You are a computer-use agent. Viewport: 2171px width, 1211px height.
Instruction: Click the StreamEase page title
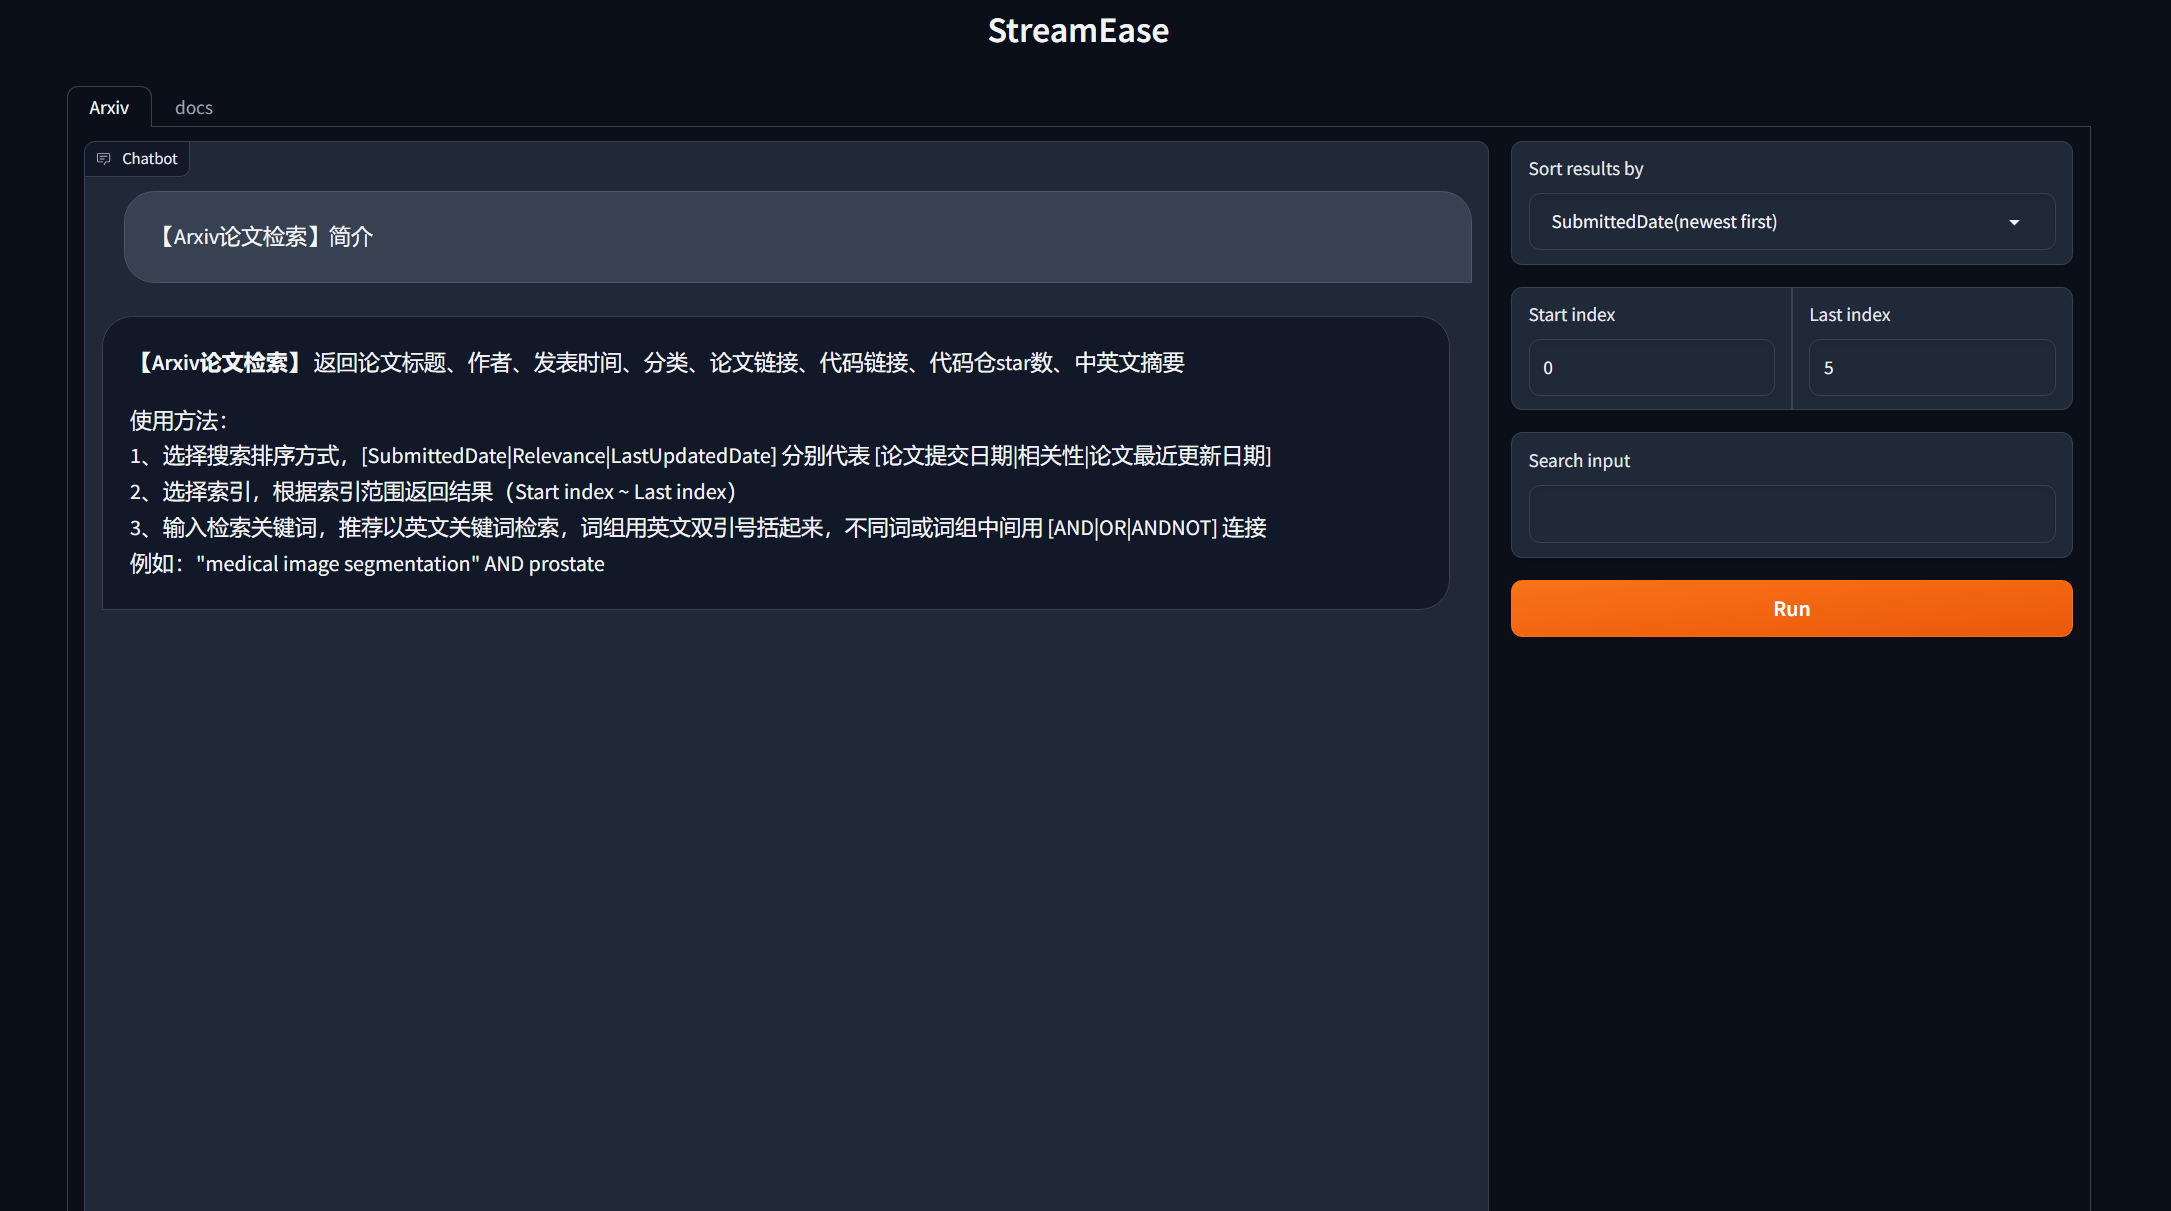(1078, 31)
